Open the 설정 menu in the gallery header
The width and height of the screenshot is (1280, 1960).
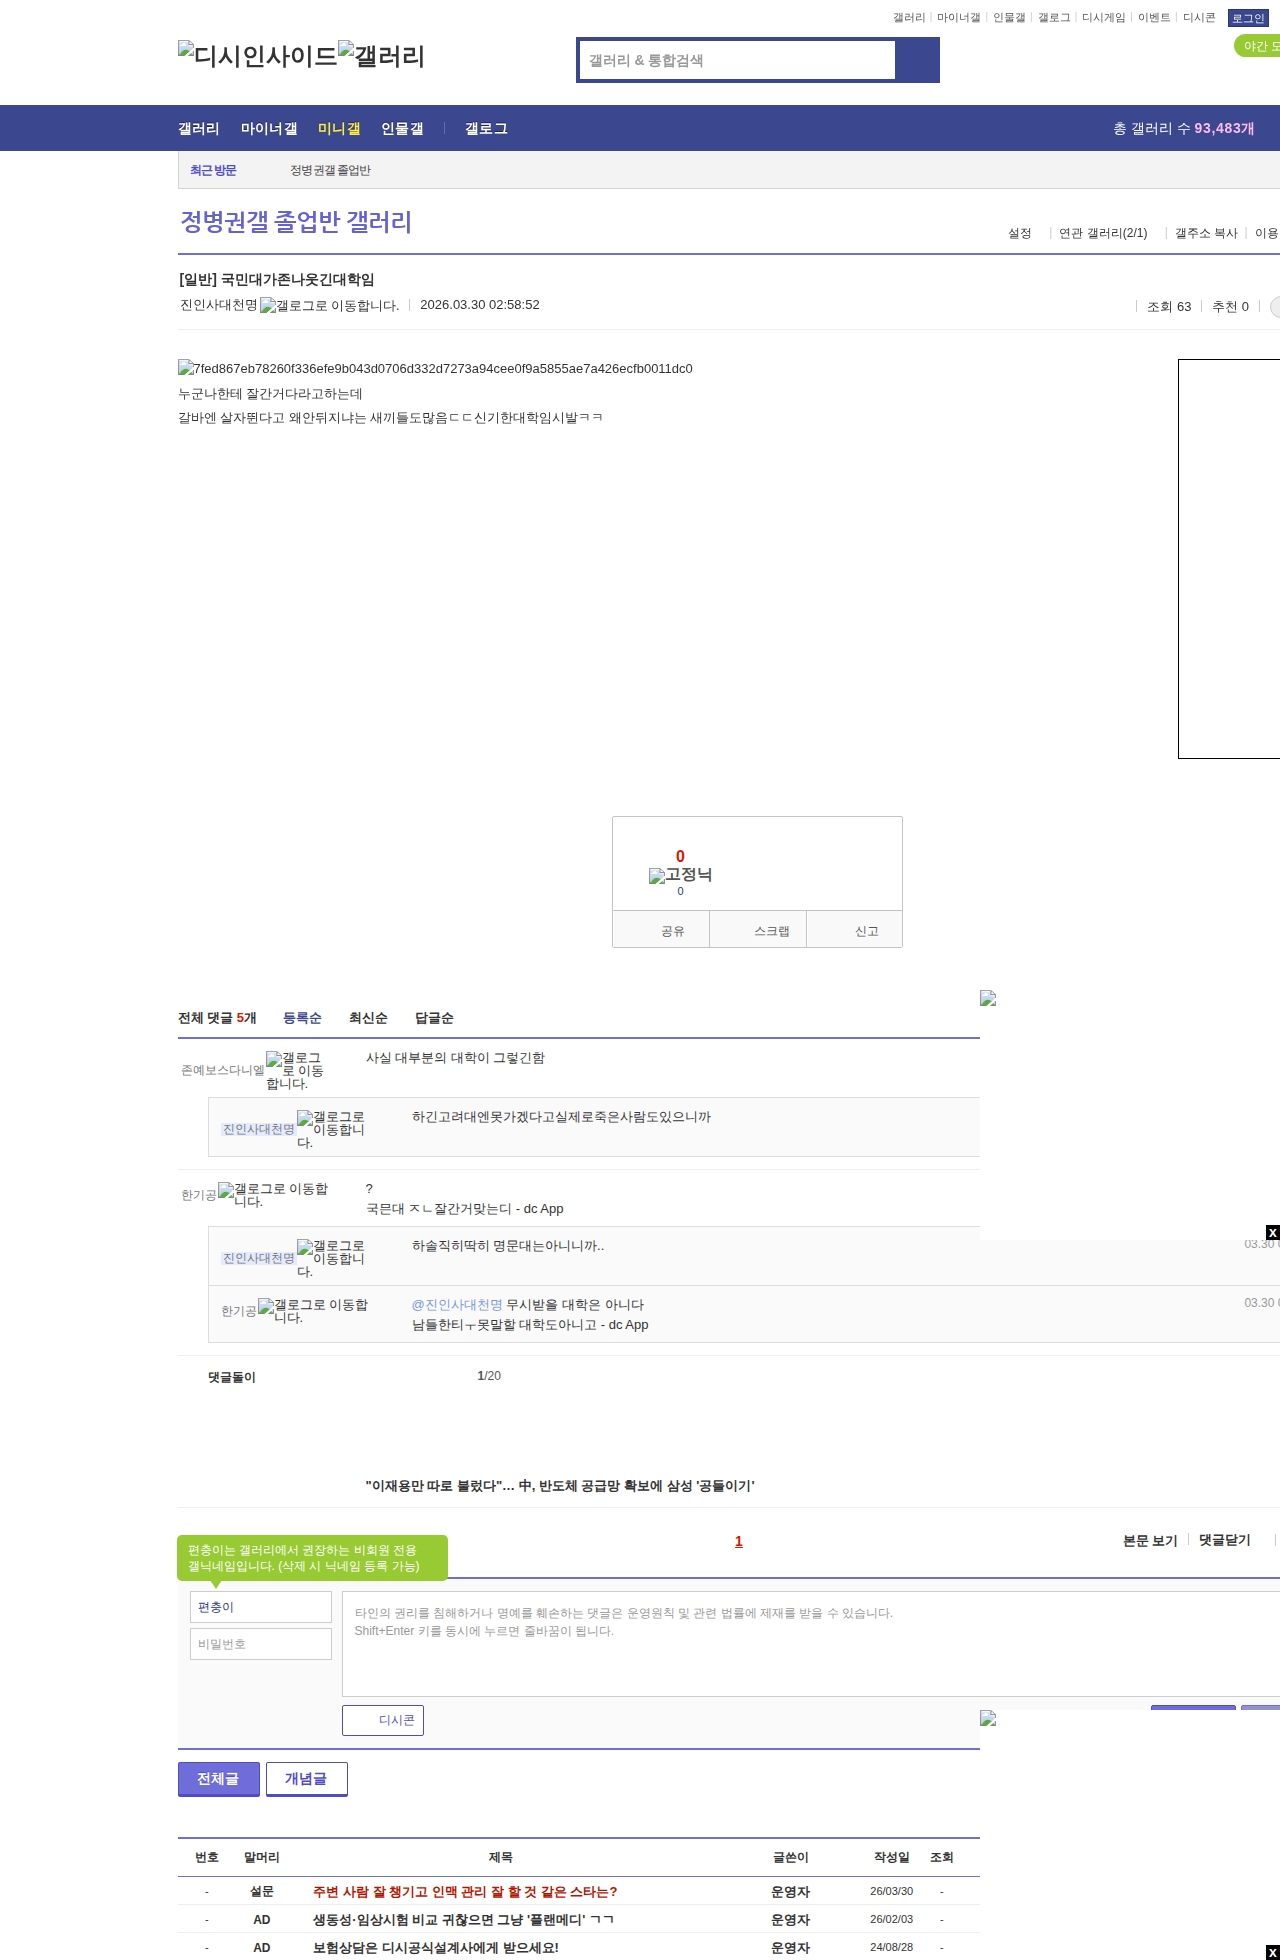tap(1019, 233)
